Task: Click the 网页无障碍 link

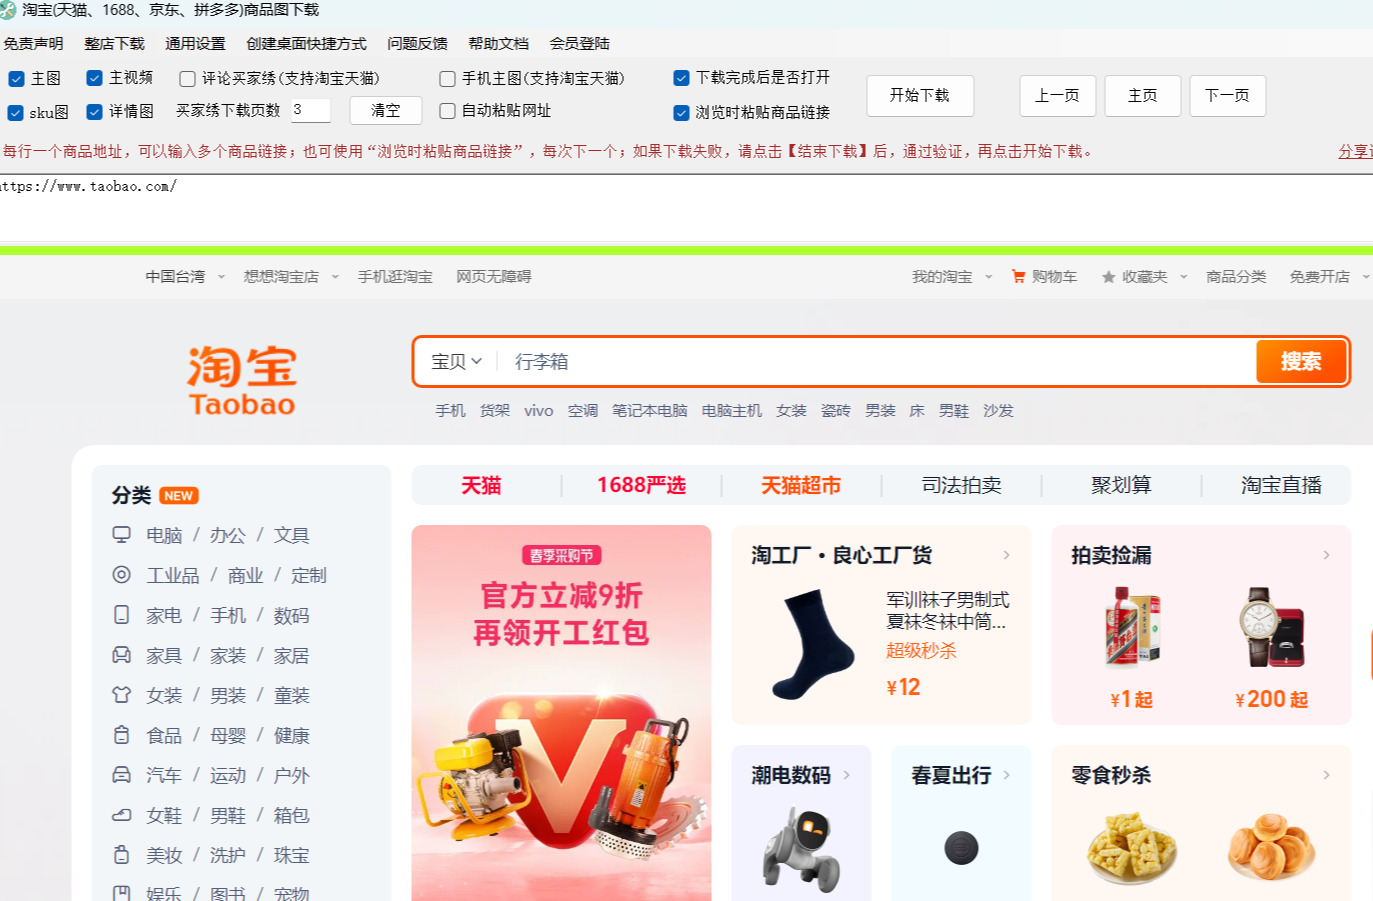Action: [494, 277]
